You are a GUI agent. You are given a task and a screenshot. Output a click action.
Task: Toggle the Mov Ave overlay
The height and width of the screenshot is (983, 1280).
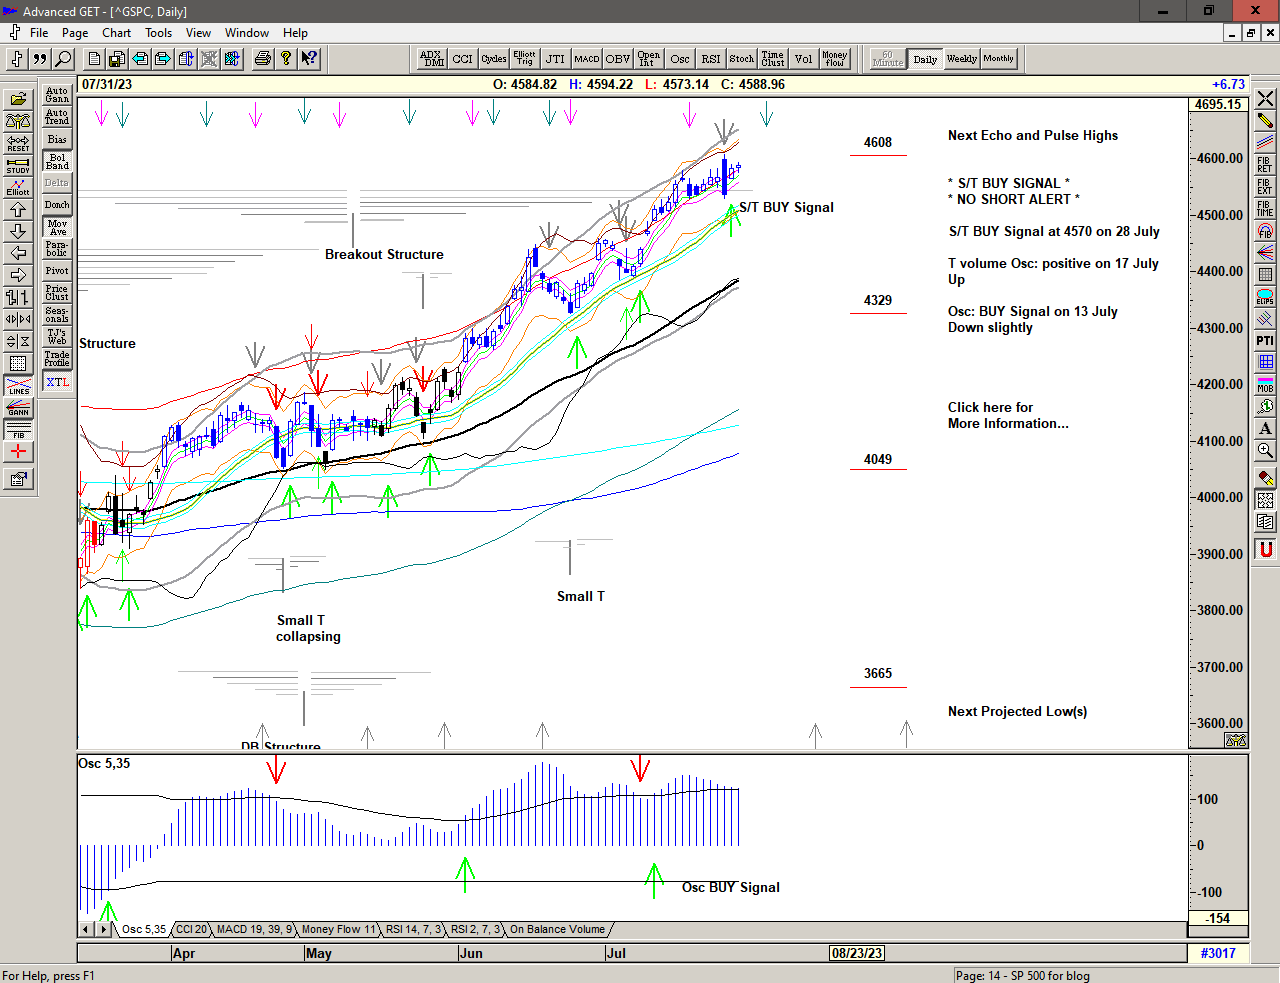tap(57, 227)
